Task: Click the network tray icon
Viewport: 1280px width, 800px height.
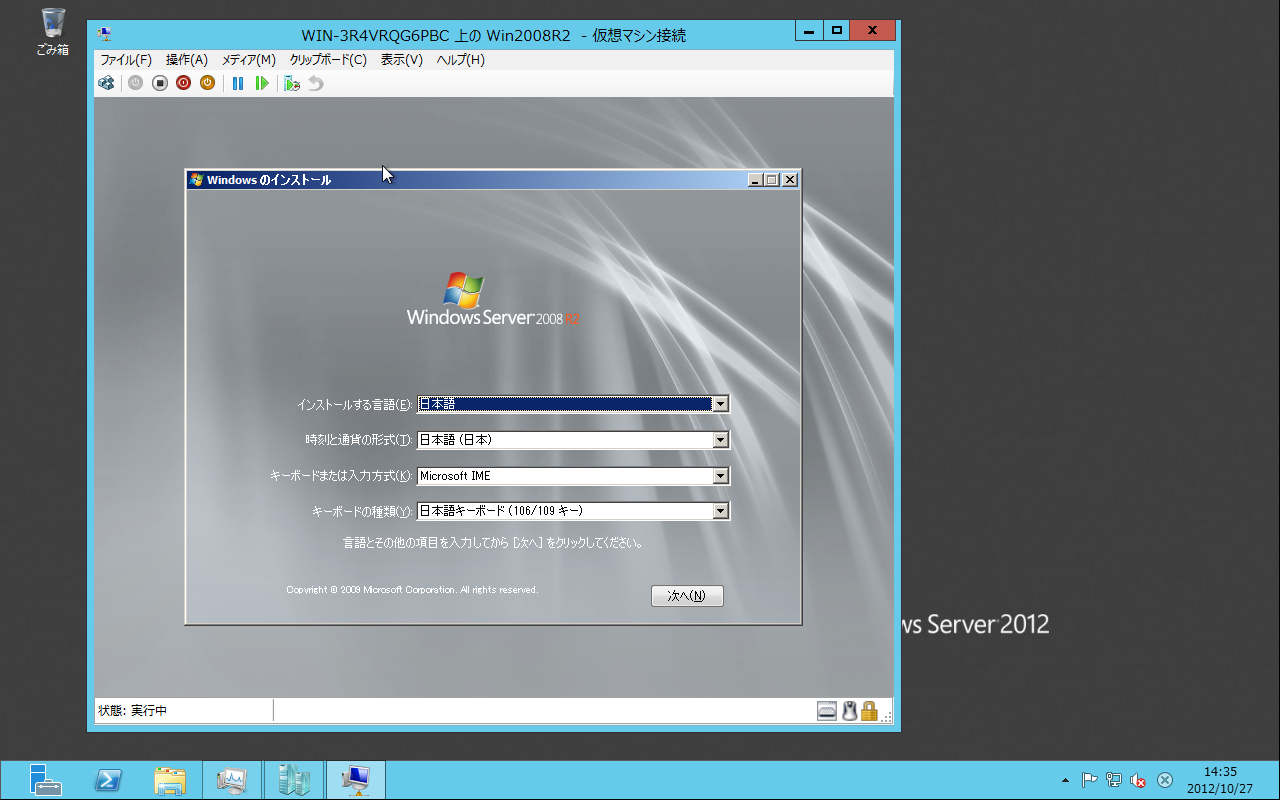Action: coord(1114,780)
